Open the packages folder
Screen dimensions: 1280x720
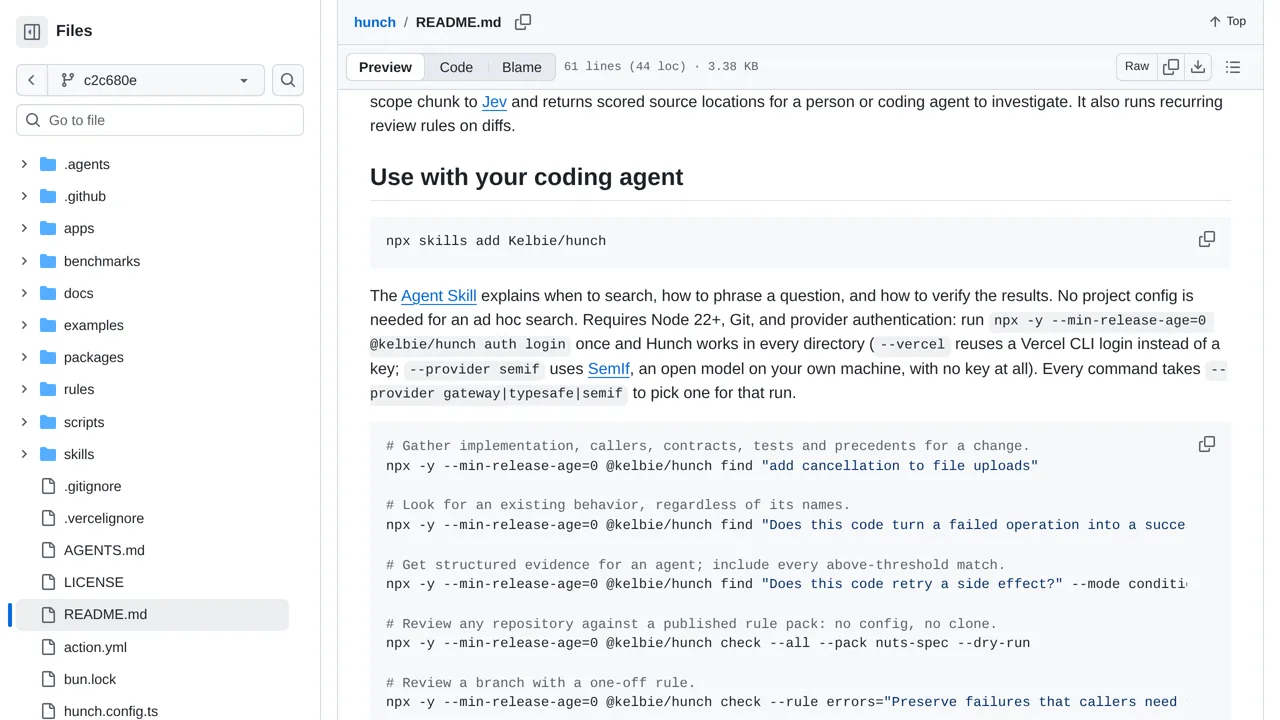coord(94,357)
